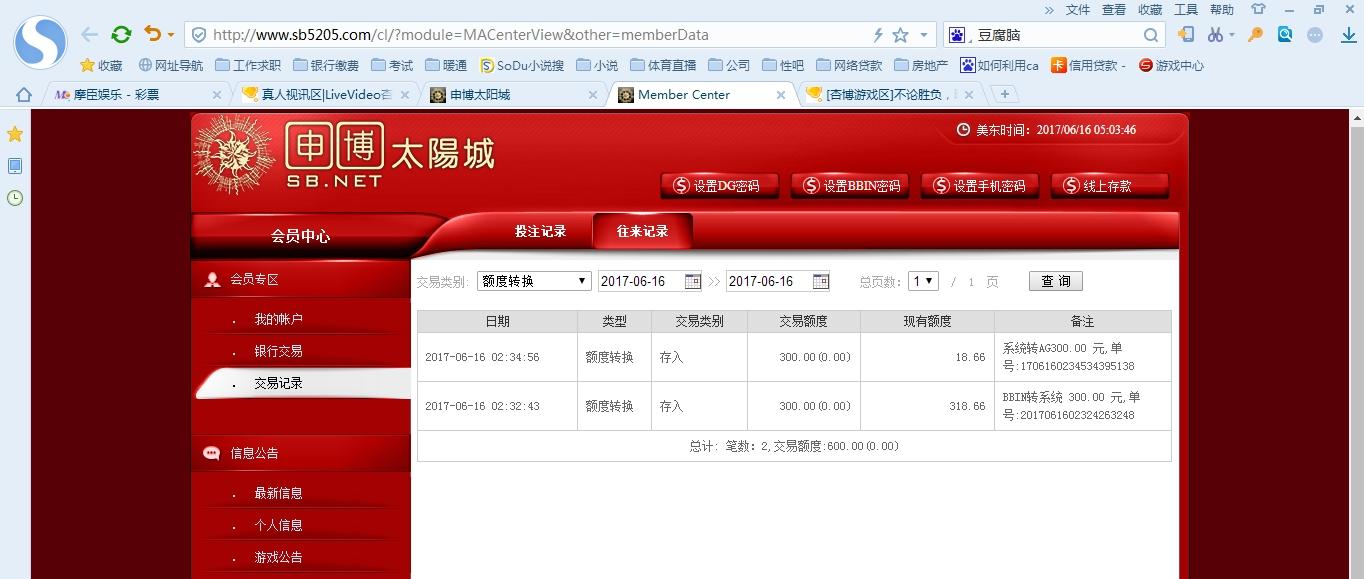Click the 豆腐脑 search box
Viewport: 1364px width, 579px height.
pyautogui.click(x=1055, y=35)
